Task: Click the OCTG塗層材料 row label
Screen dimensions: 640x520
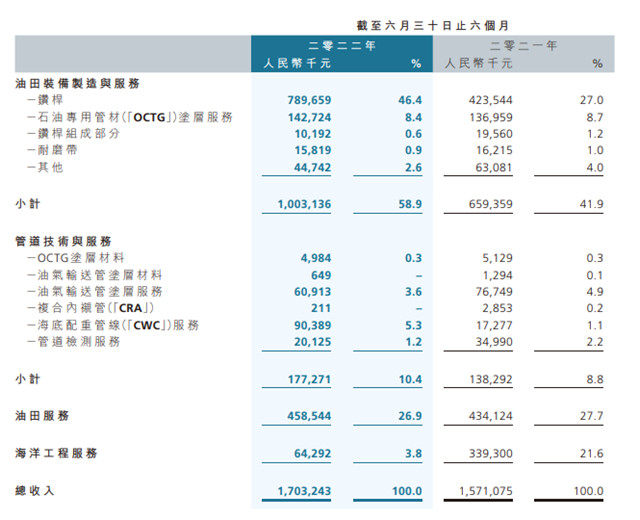Action: click(x=76, y=258)
